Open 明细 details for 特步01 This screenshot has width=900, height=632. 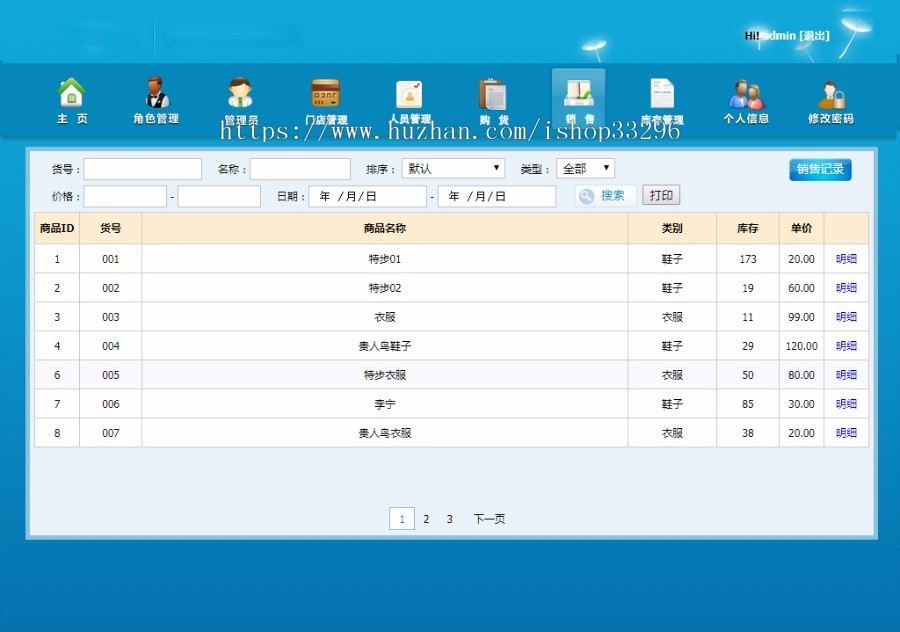click(x=845, y=258)
